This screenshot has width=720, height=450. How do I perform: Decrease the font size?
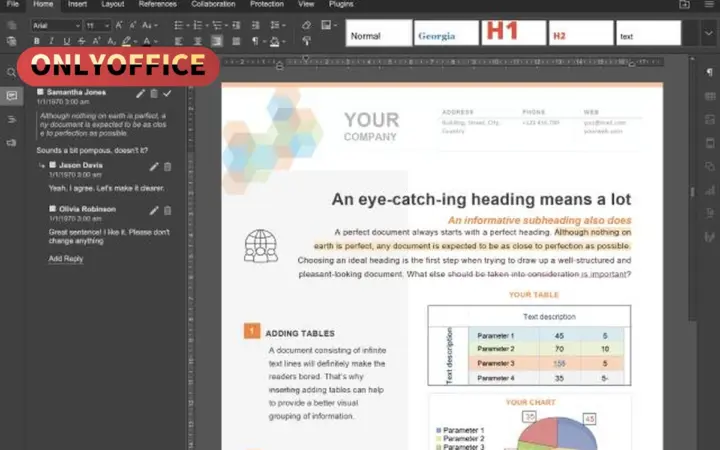click(x=133, y=25)
